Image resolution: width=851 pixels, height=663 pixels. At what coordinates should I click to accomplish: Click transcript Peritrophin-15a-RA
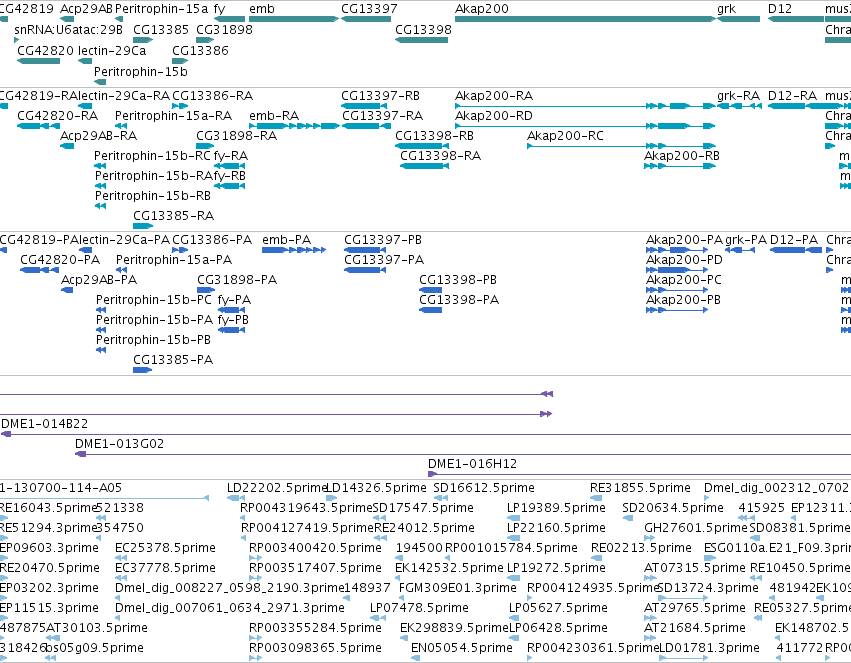pos(173,116)
